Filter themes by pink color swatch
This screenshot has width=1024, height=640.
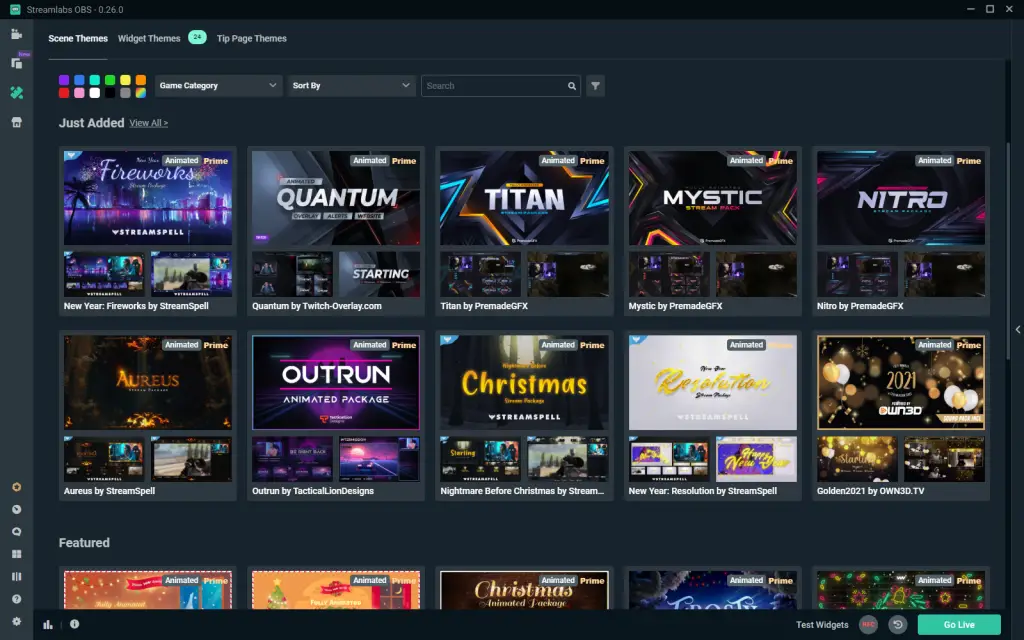click(x=79, y=93)
